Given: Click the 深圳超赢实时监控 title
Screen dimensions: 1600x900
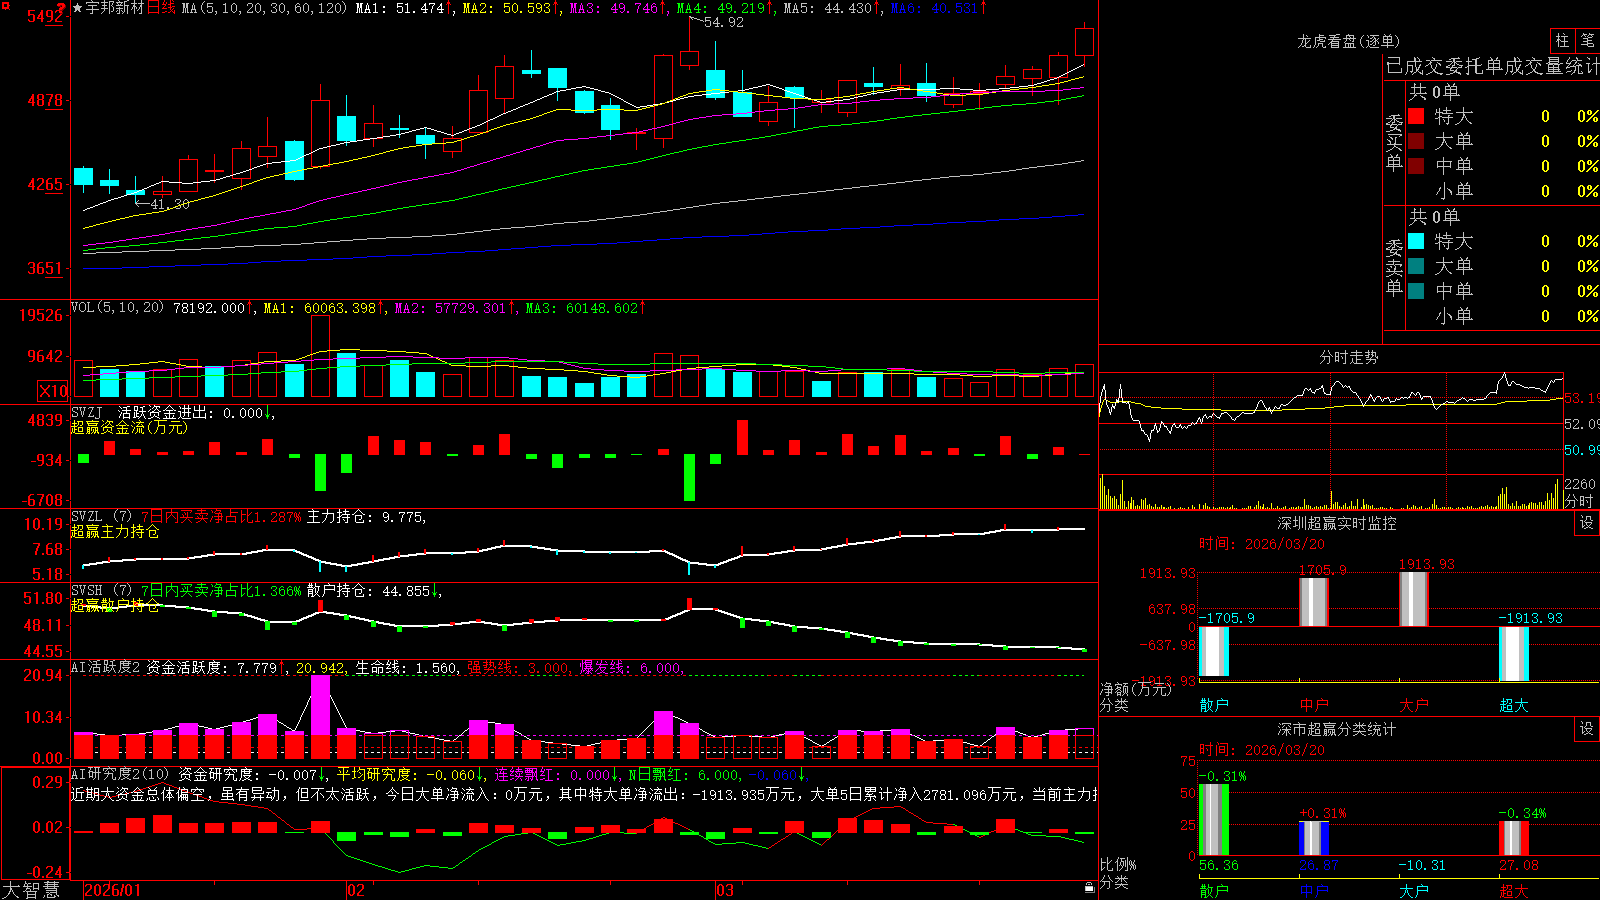Looking at the screenshot, I should point(1337,523).
